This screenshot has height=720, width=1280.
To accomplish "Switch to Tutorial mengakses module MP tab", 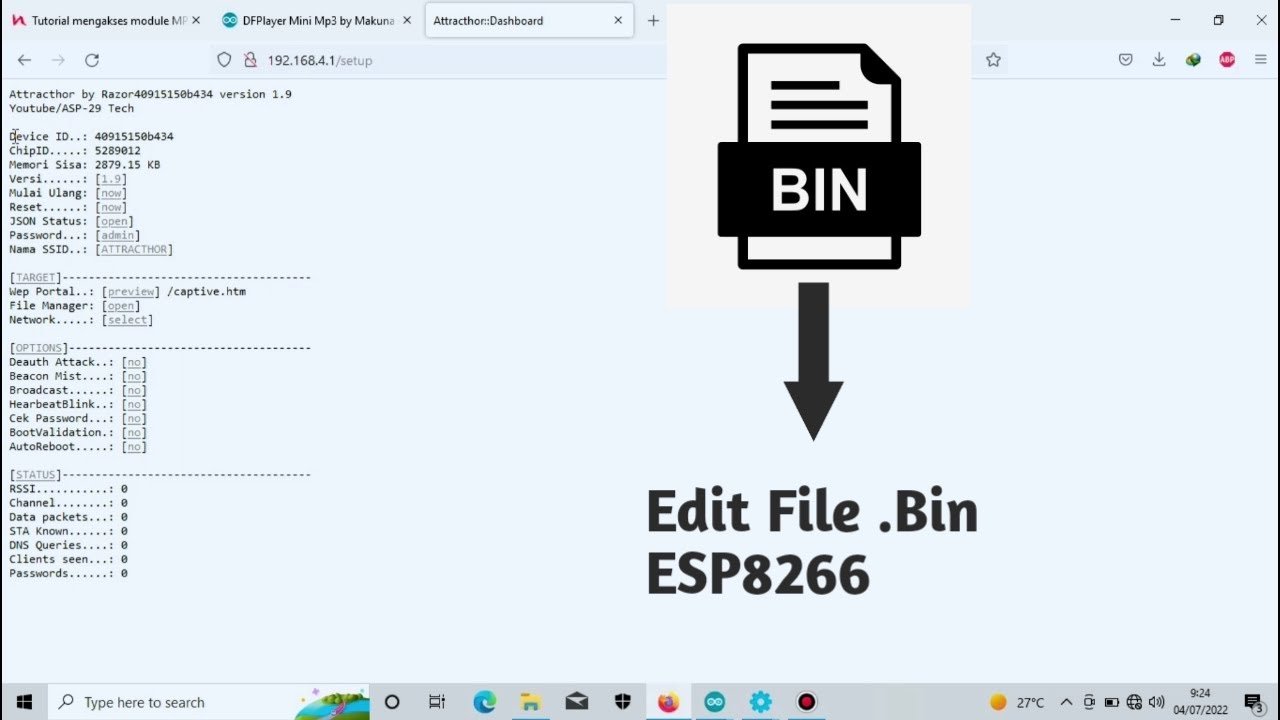I will (106, 20).
